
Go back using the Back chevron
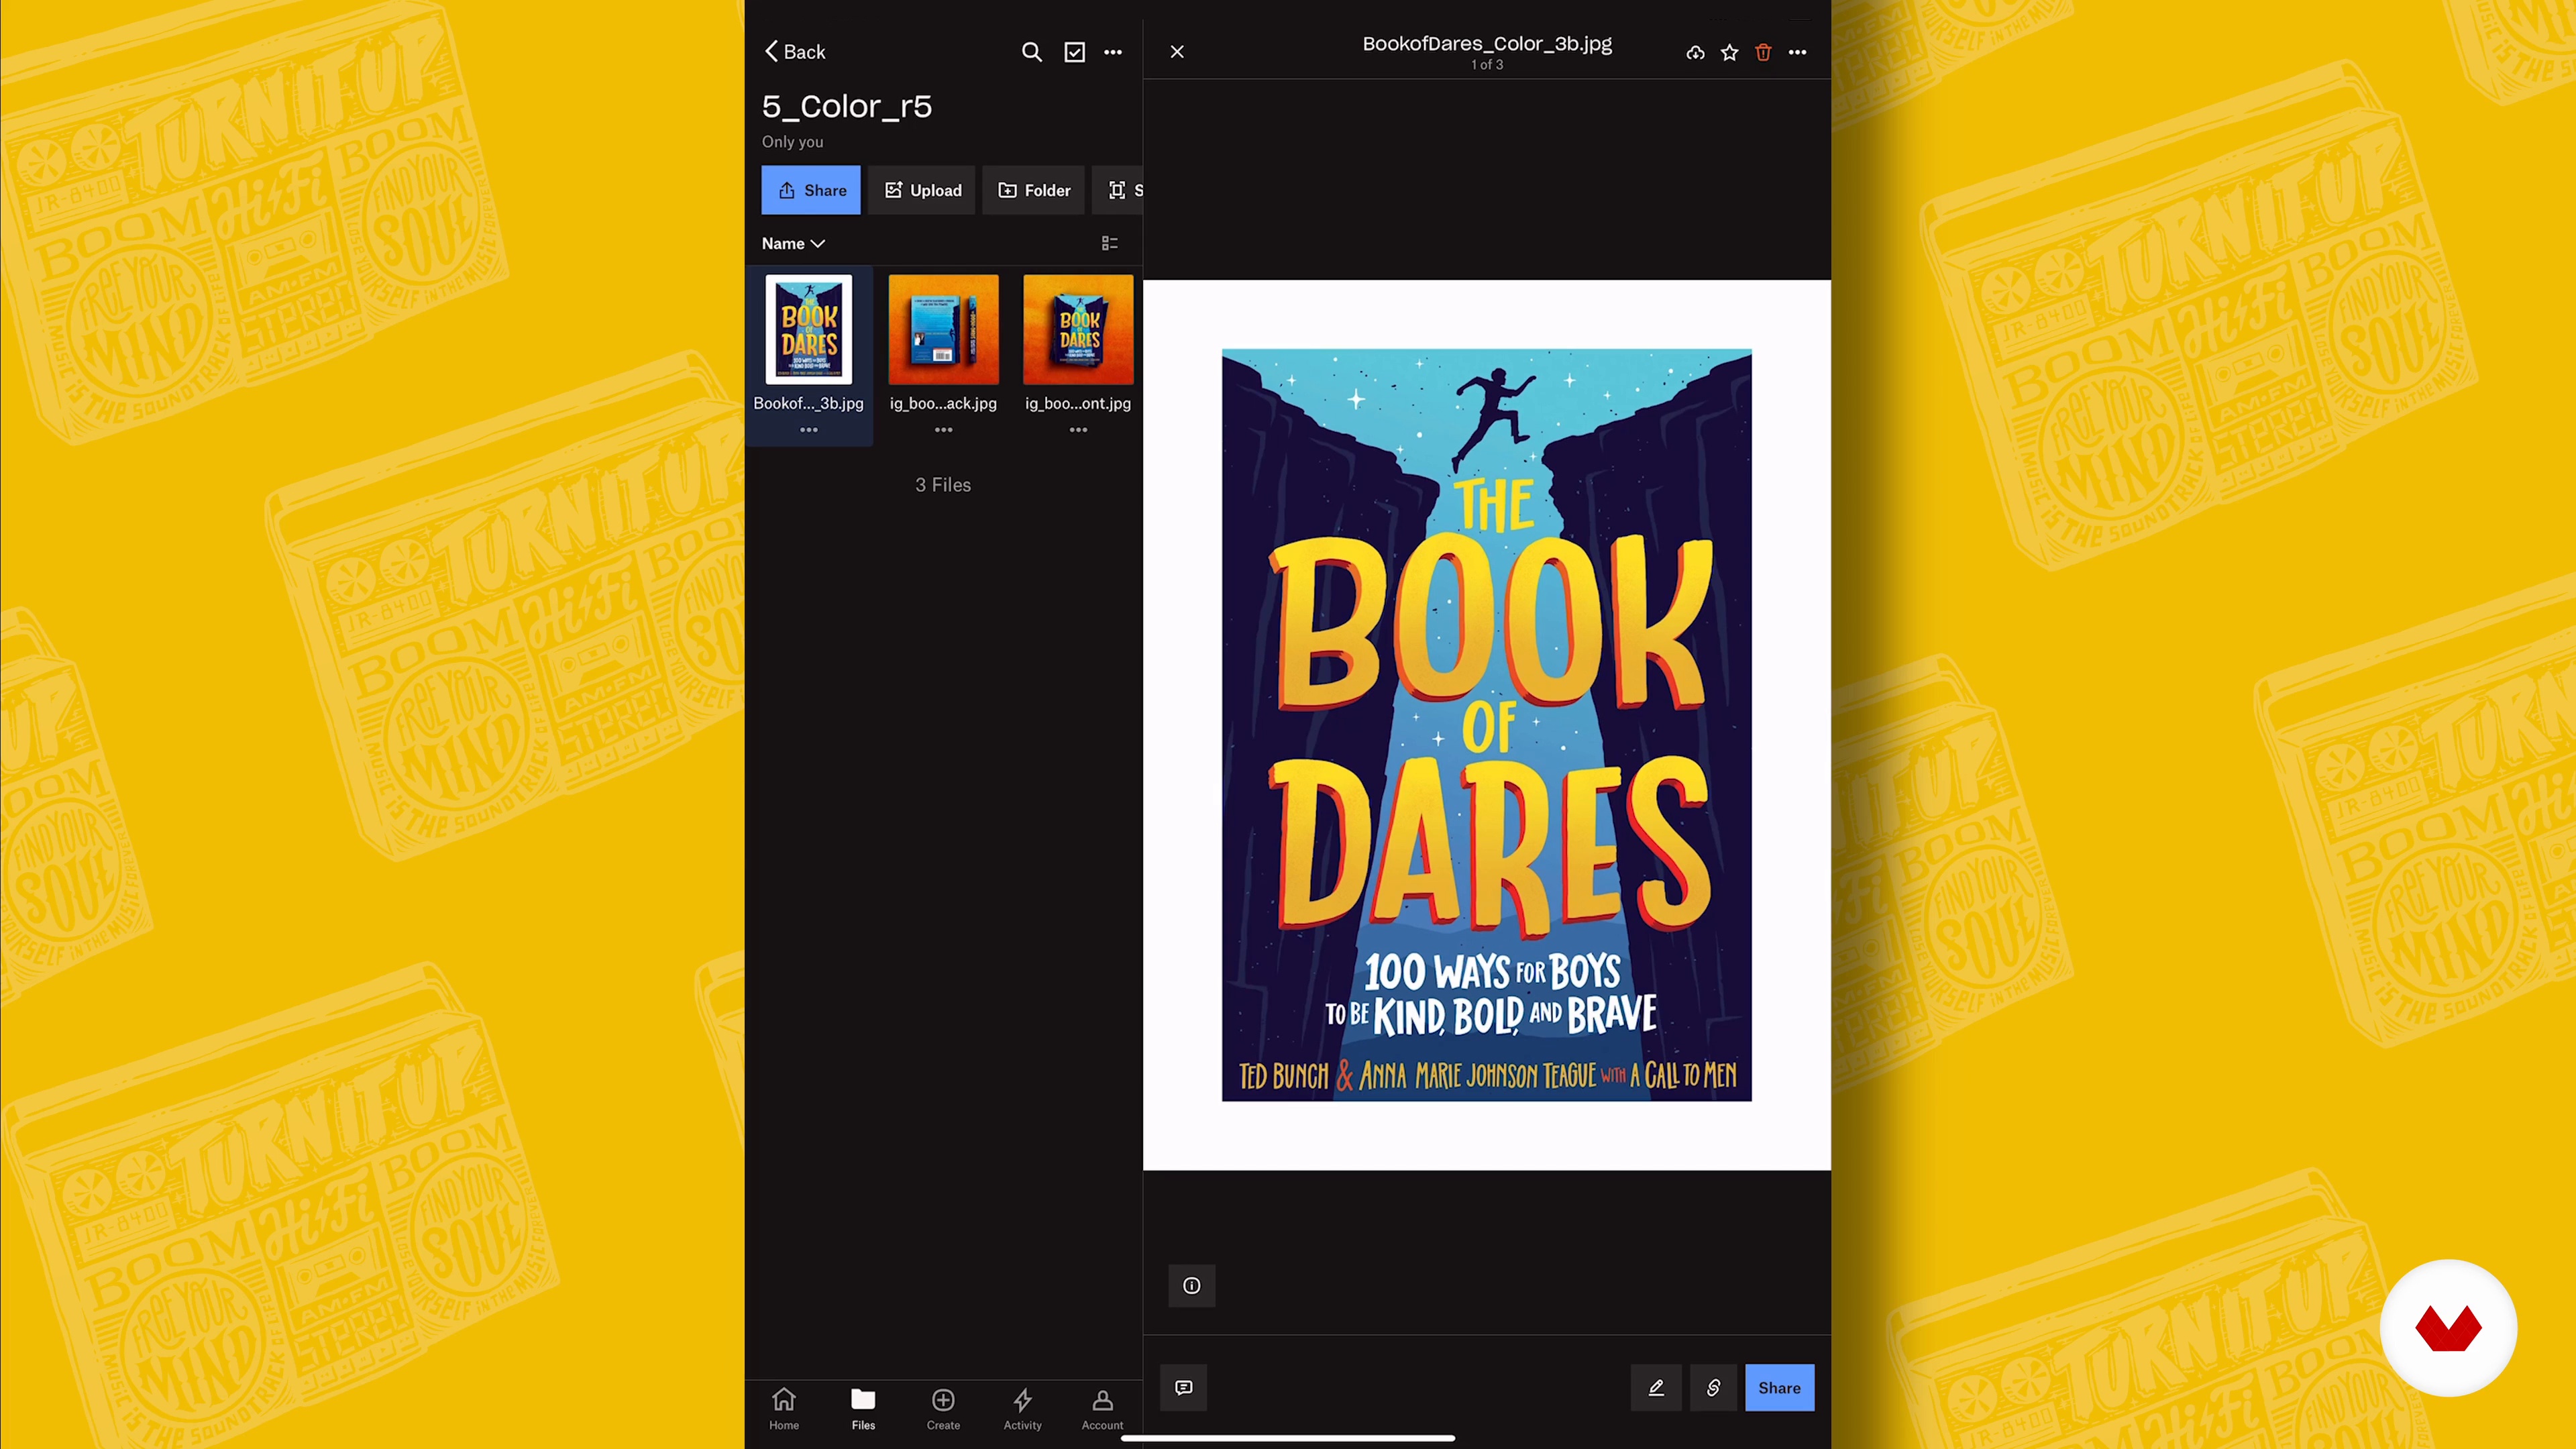(x=795, y=52)
